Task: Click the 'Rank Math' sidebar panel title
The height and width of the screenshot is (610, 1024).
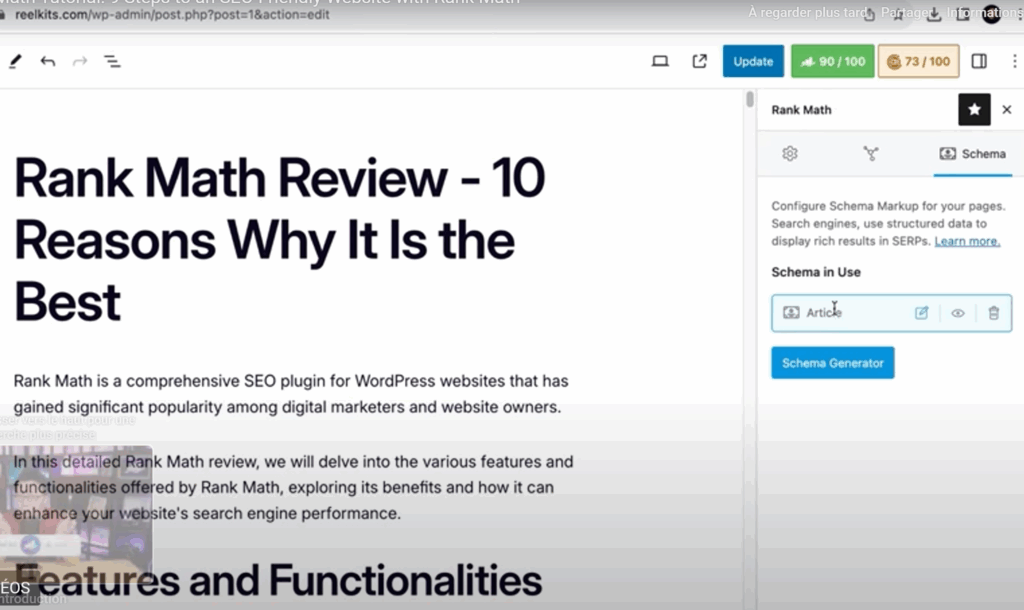Action: (801, 110)
